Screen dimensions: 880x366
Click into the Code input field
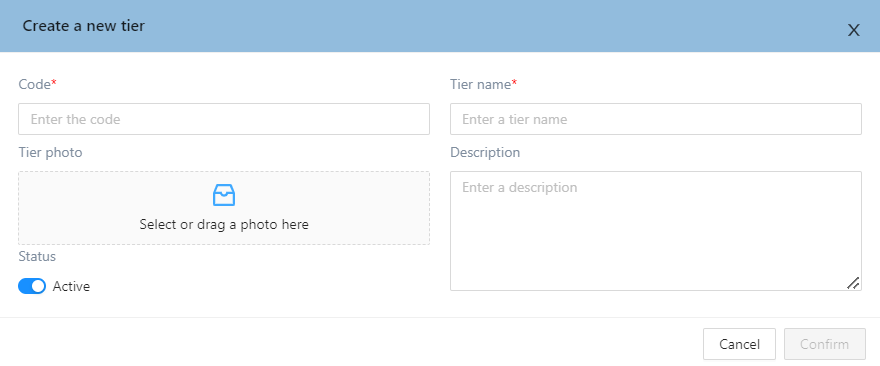pyautogui.click(x=224, y=119)
